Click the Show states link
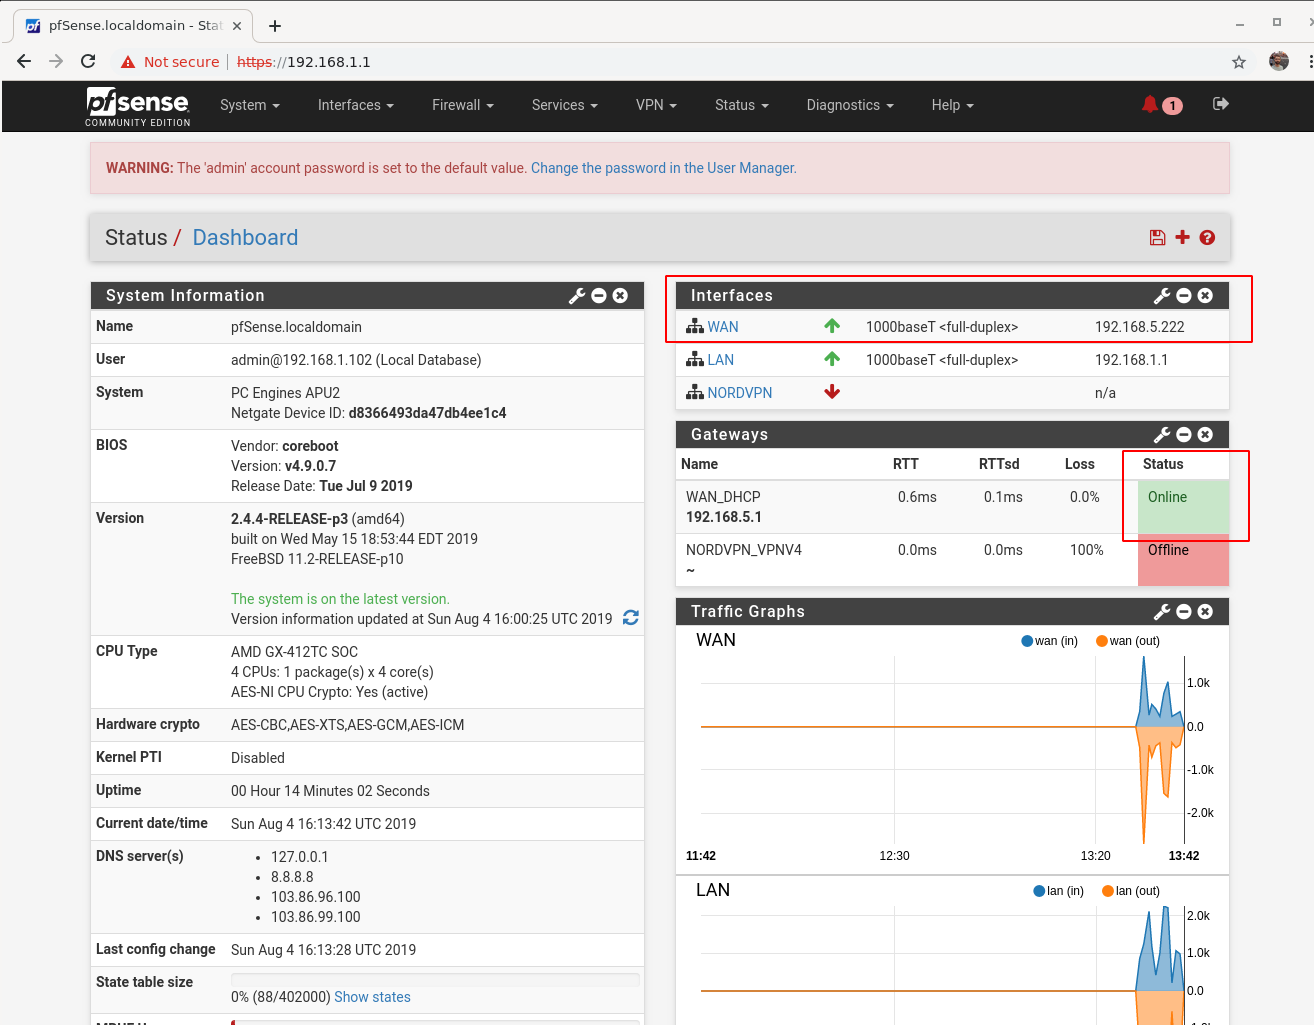Image resolution: width=1314 pixels, height=1025 pixels. click(x=372, y=996)
